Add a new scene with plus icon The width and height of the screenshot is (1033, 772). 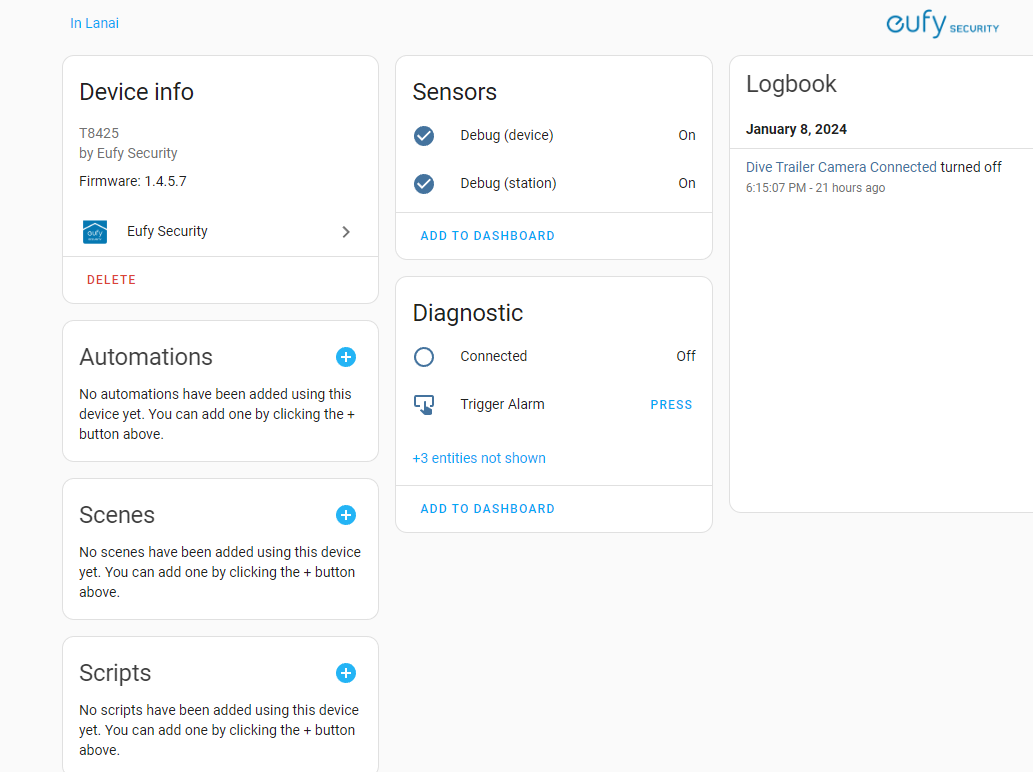(346, 515)
